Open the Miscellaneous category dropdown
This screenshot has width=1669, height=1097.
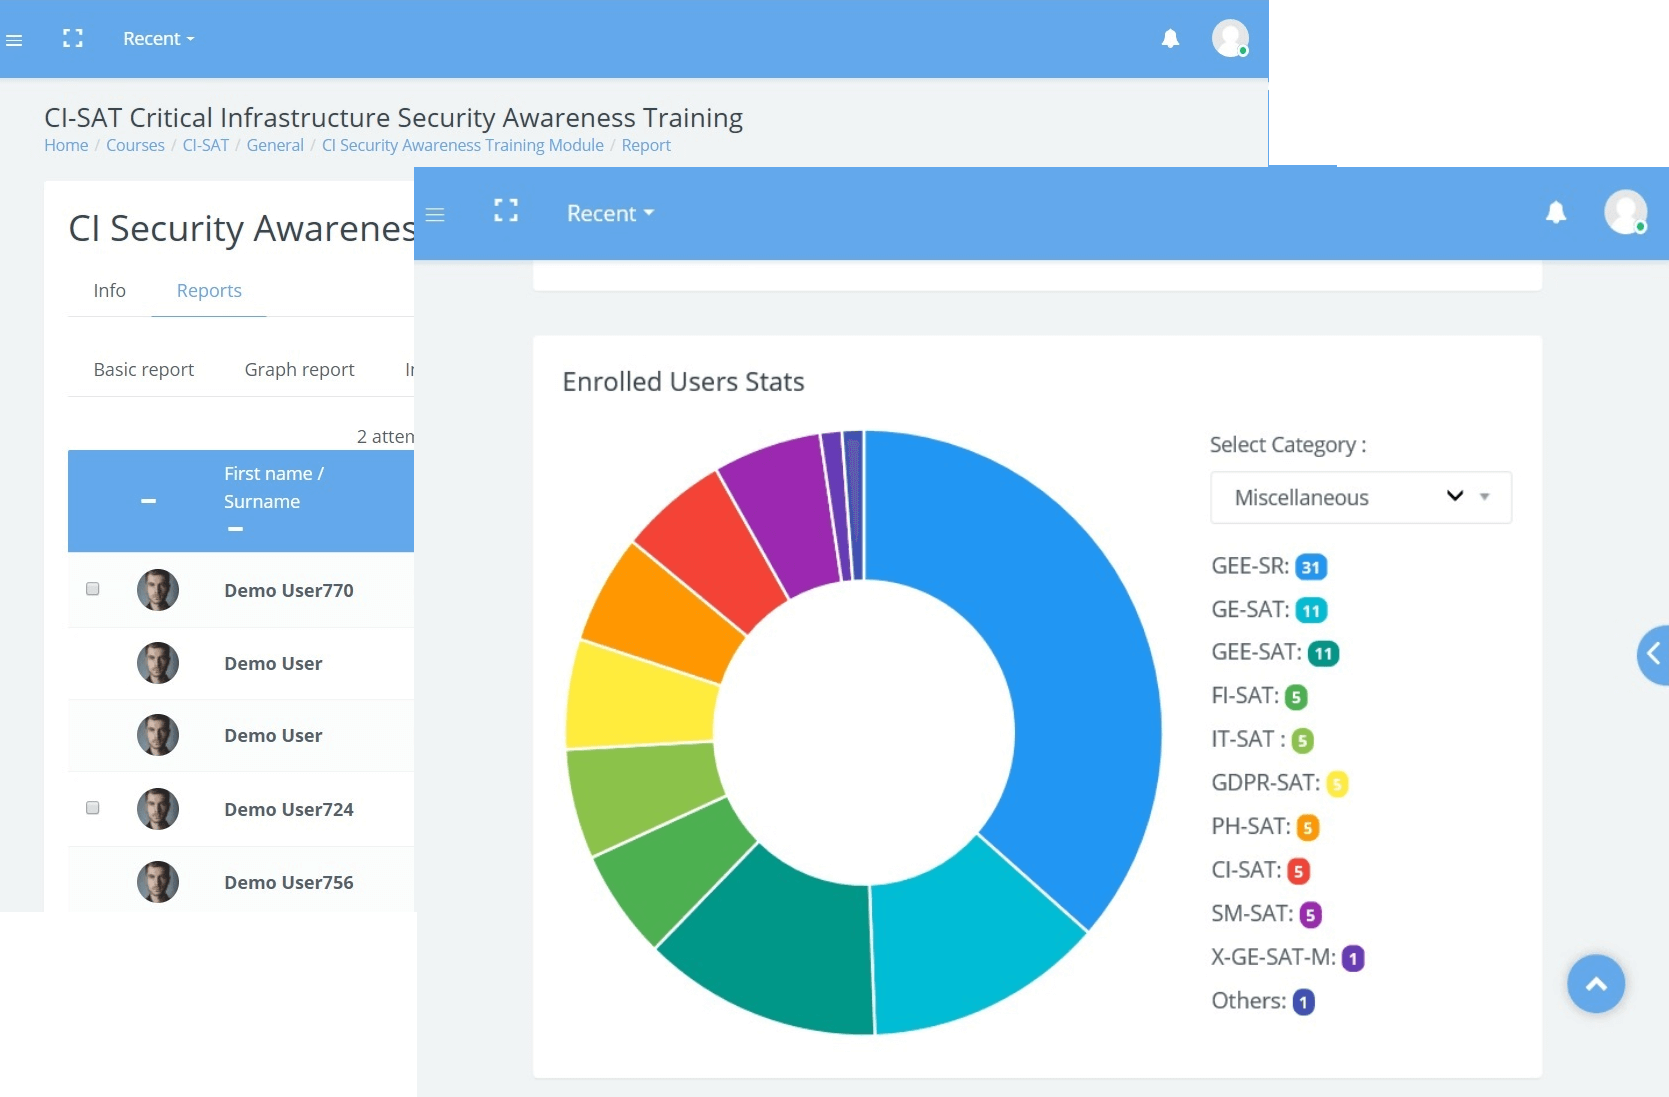pos(1361,498)
